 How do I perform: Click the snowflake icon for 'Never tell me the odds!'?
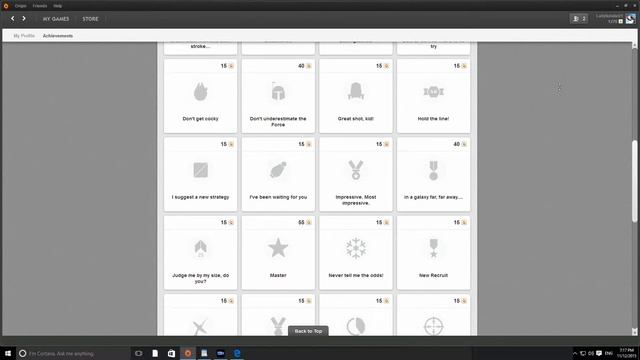356,248
